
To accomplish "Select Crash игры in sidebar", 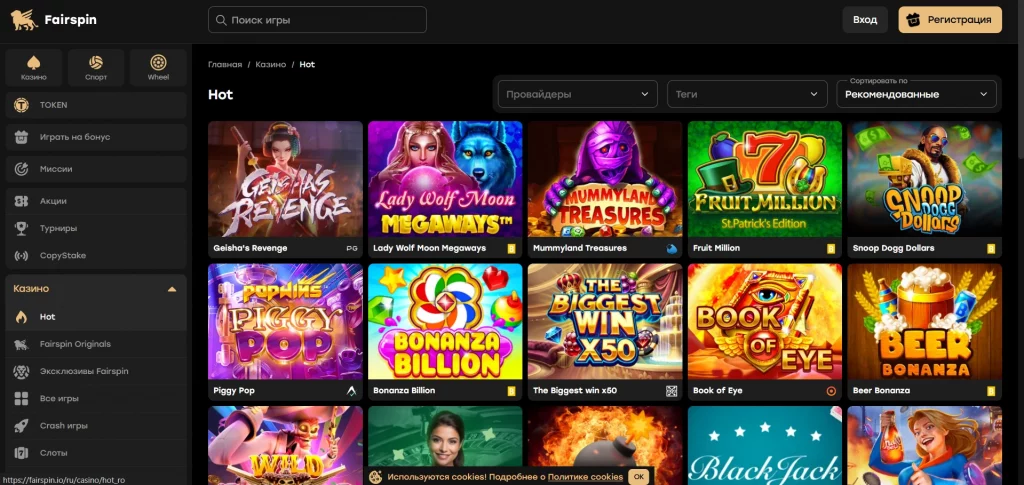I will coord(96,426).
